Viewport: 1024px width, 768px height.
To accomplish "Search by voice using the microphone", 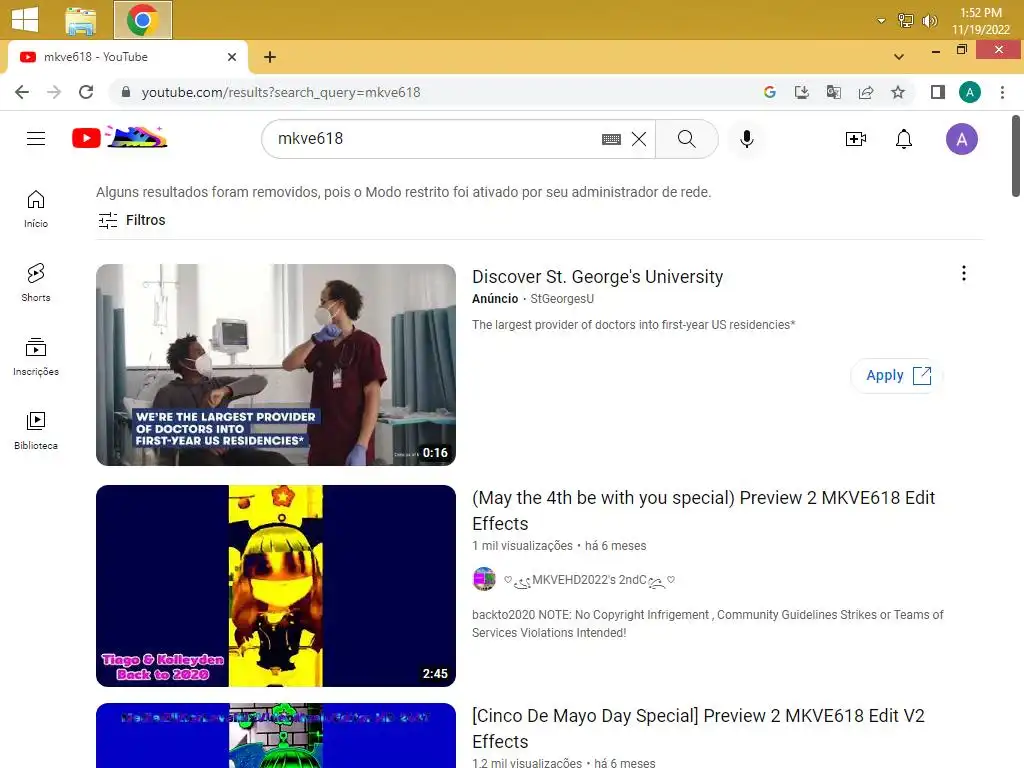I will [747, 138].
